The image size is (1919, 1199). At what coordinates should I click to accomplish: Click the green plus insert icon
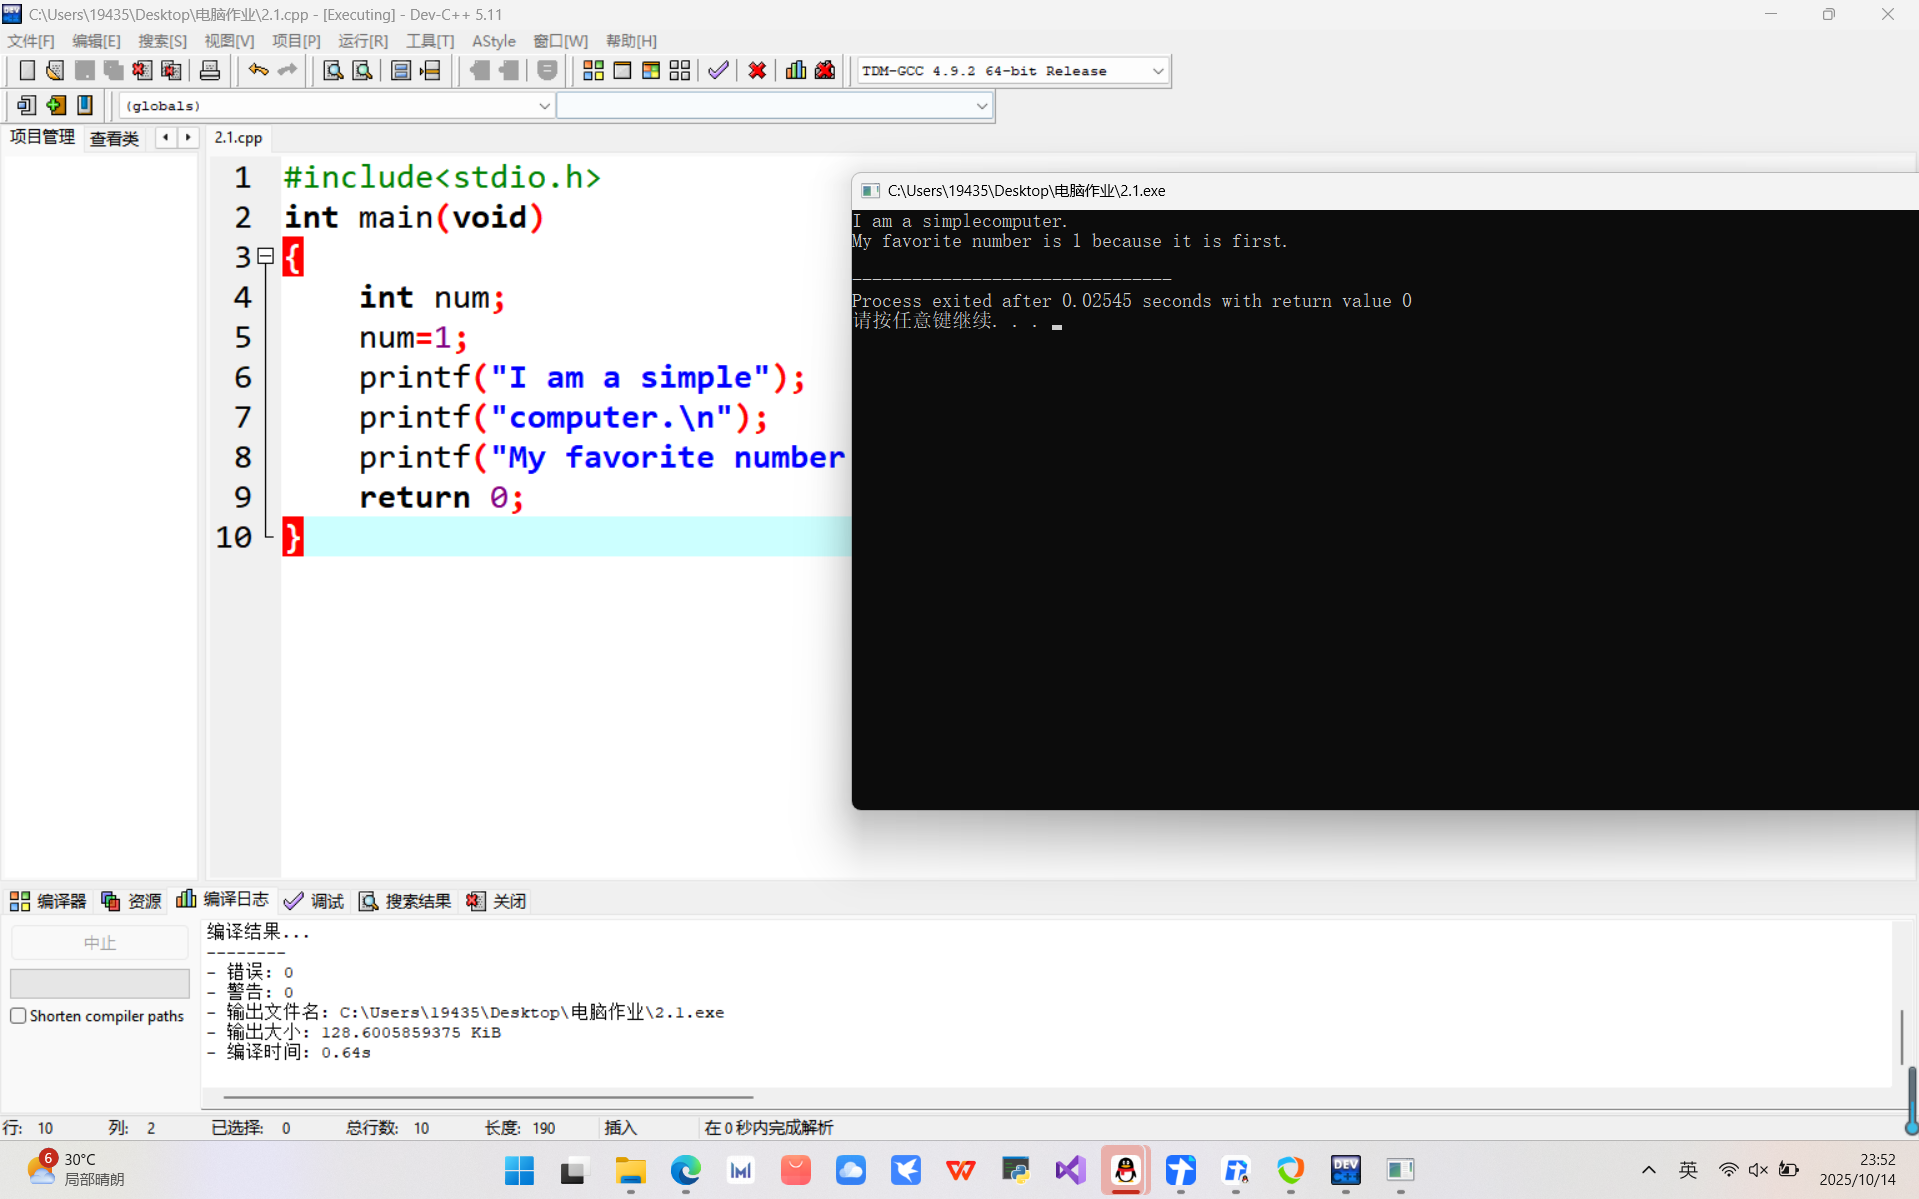tap(56, 105)
